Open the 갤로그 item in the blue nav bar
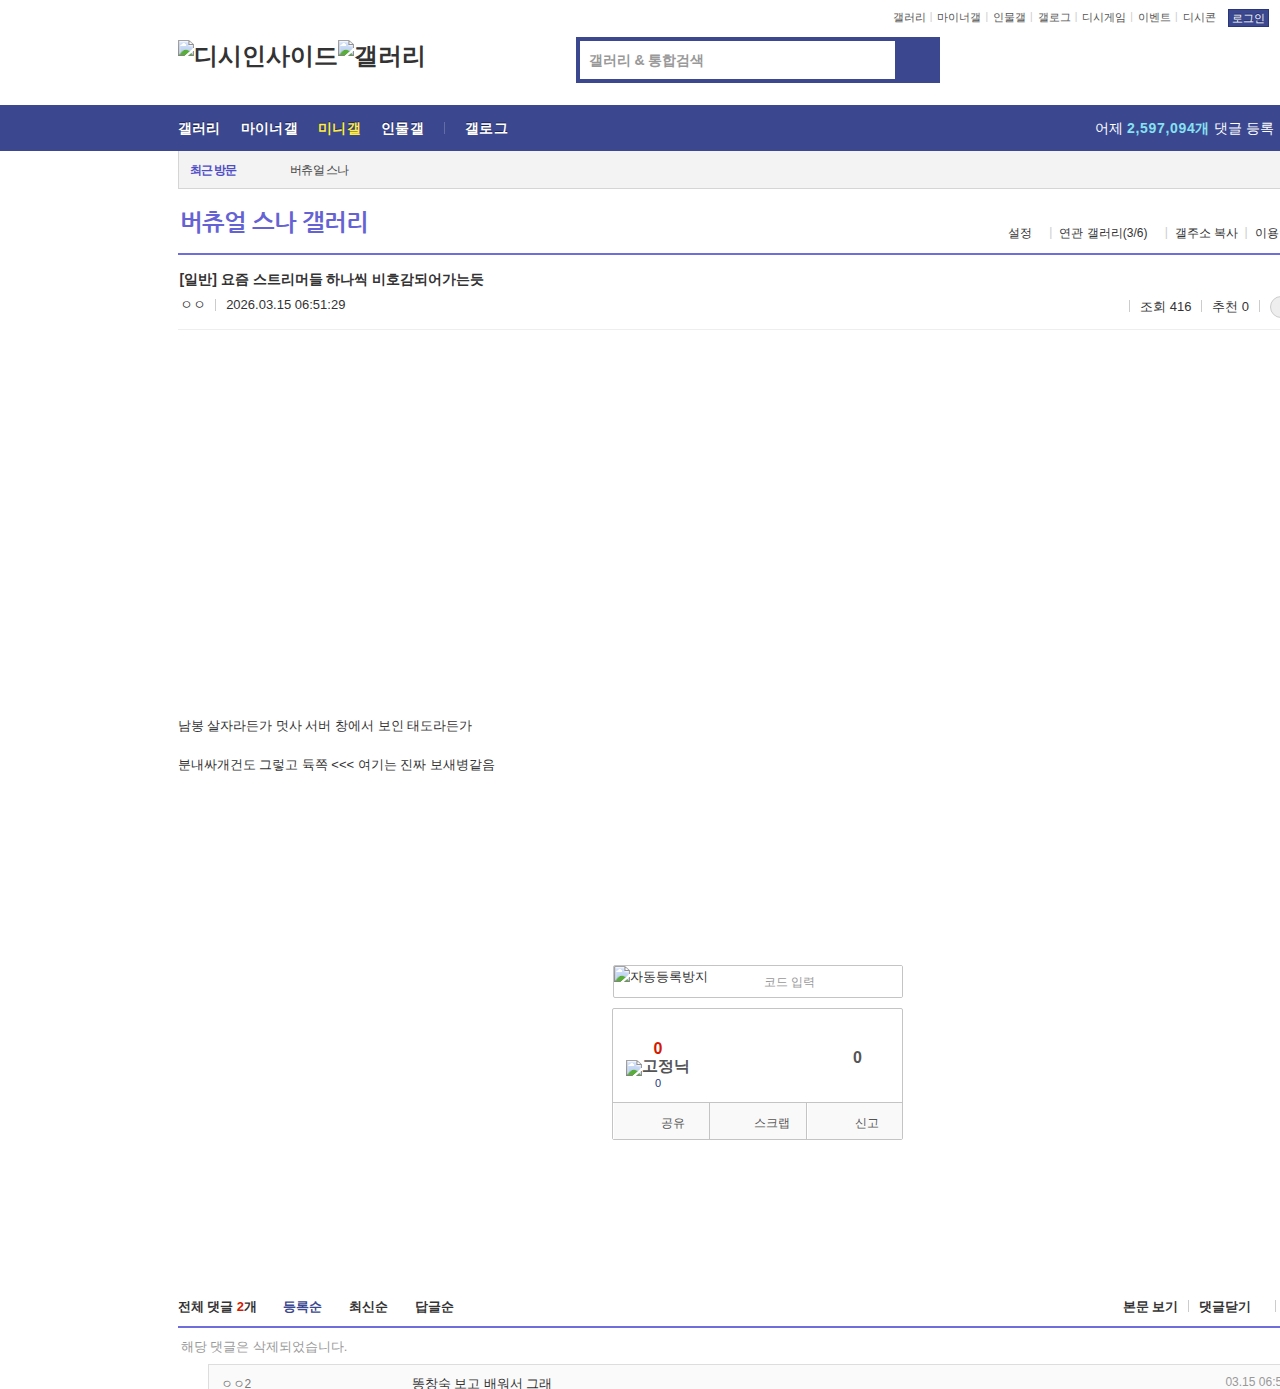The height and width of the screenshot is (1389, 1280). (486, 129)
